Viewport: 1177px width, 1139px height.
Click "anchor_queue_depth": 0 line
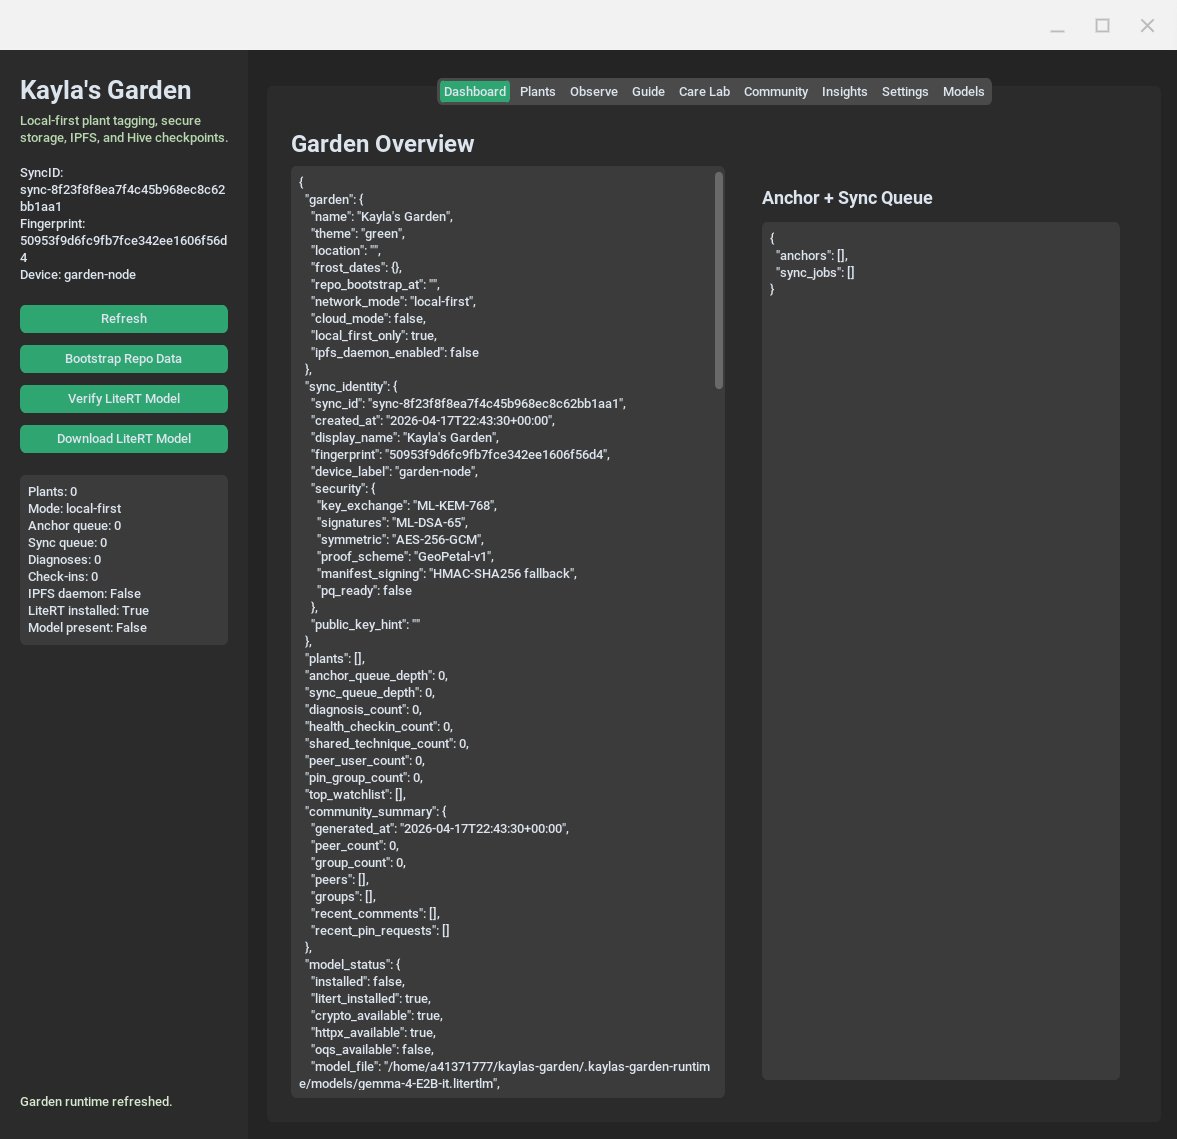click(x=376, y=676)
